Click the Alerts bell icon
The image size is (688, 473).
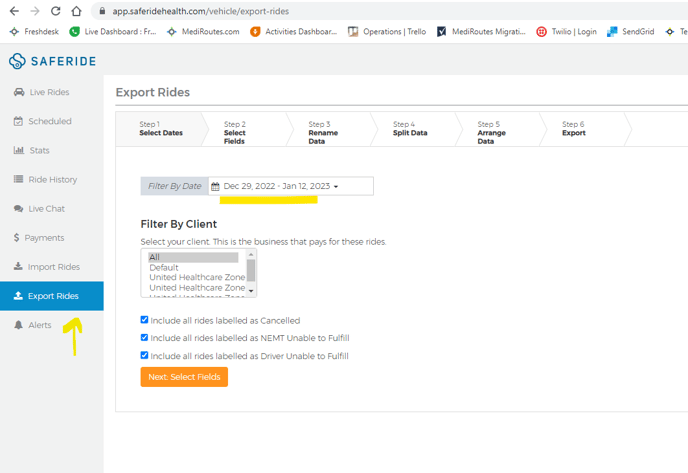pyautogui.click(x=19, y=325)
